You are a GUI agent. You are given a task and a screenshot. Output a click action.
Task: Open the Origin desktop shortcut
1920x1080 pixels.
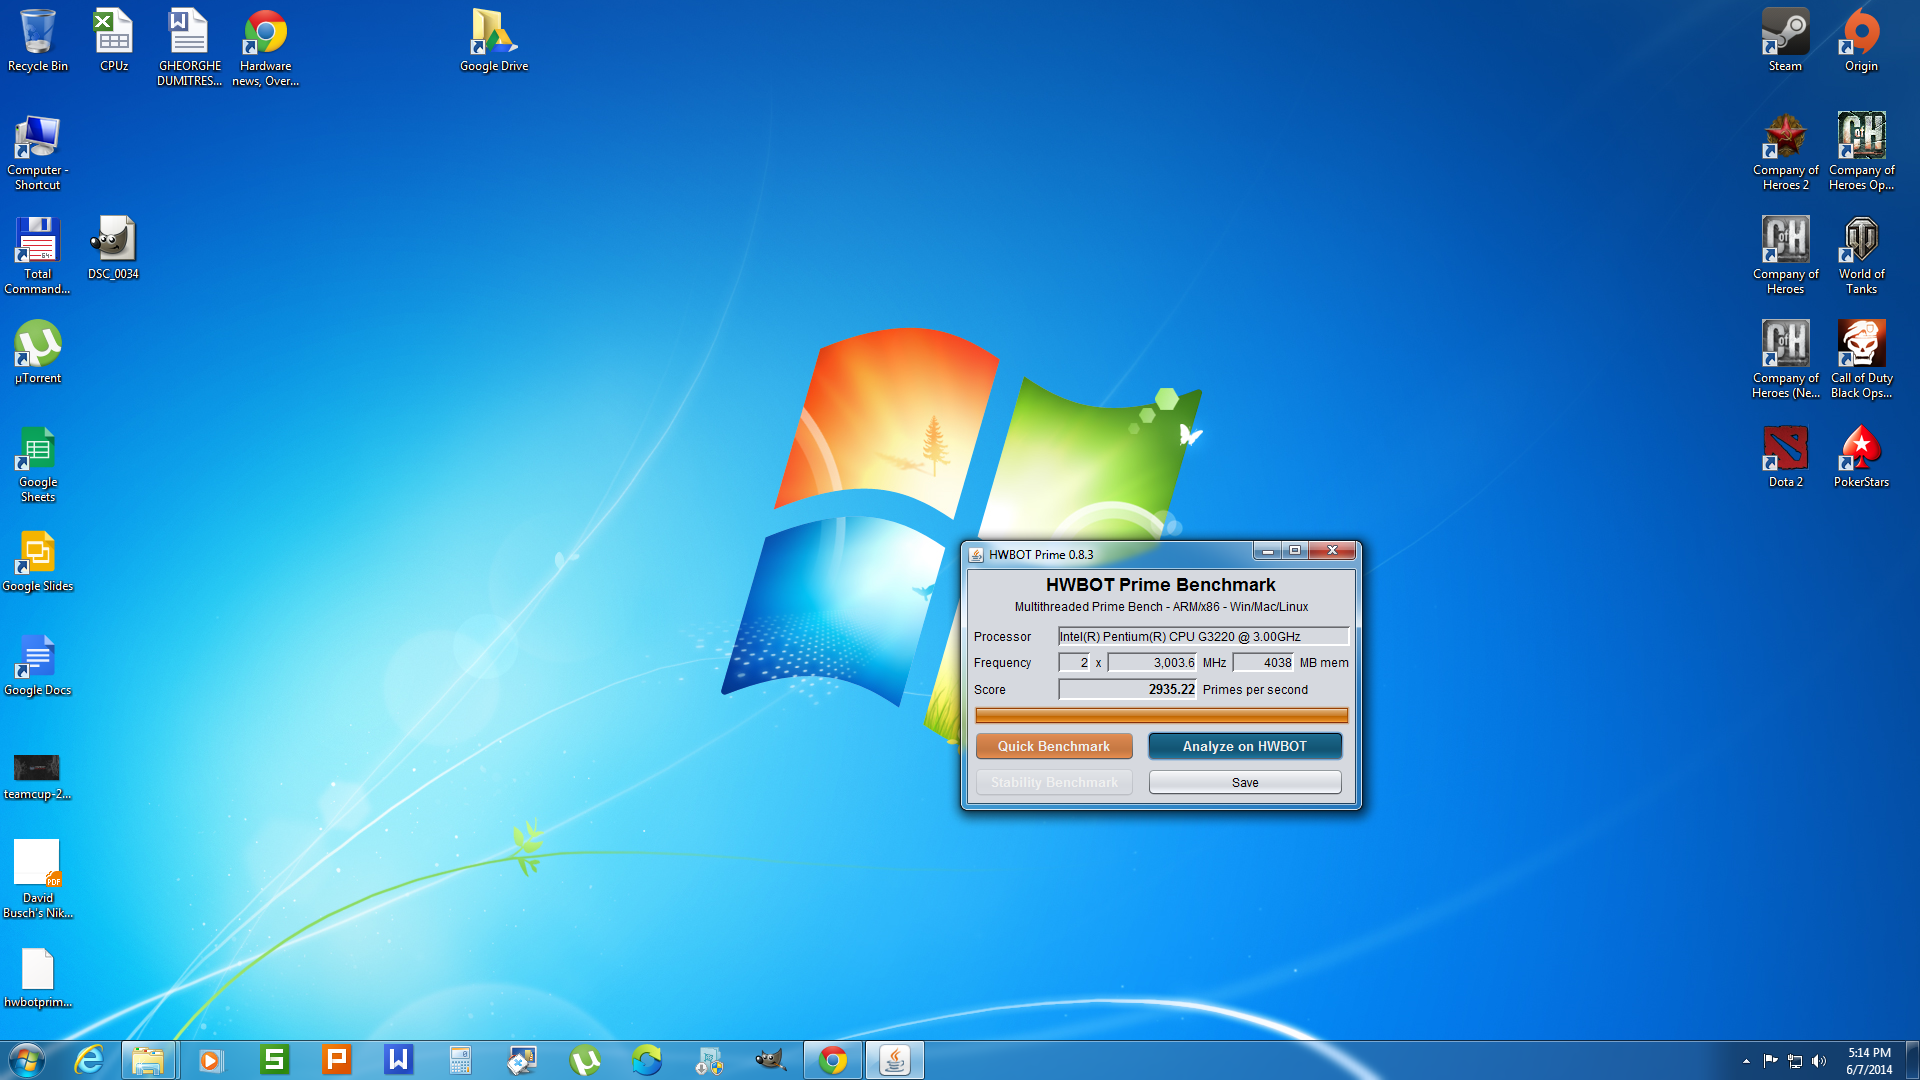[1861, 42]
